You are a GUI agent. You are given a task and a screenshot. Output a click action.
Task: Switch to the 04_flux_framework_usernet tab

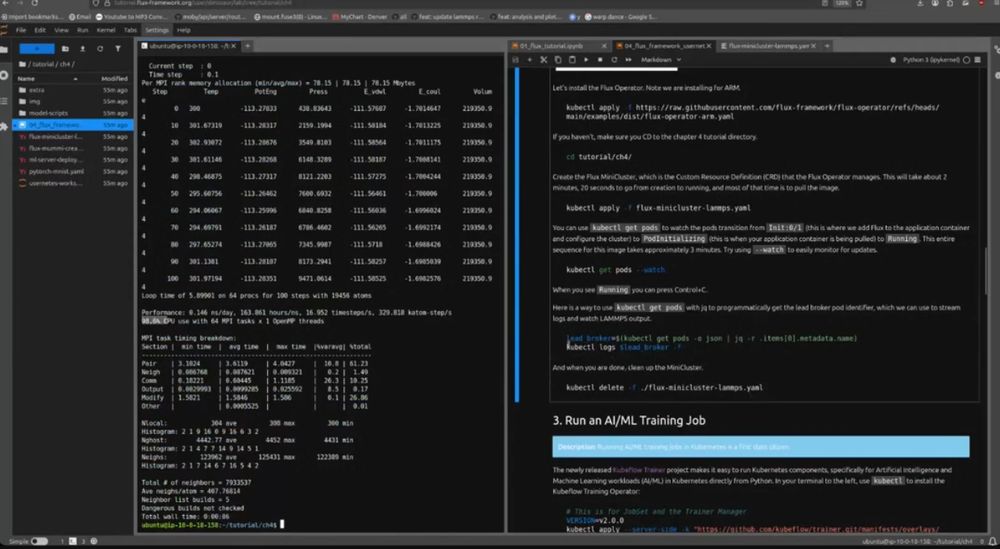[665, 46]
